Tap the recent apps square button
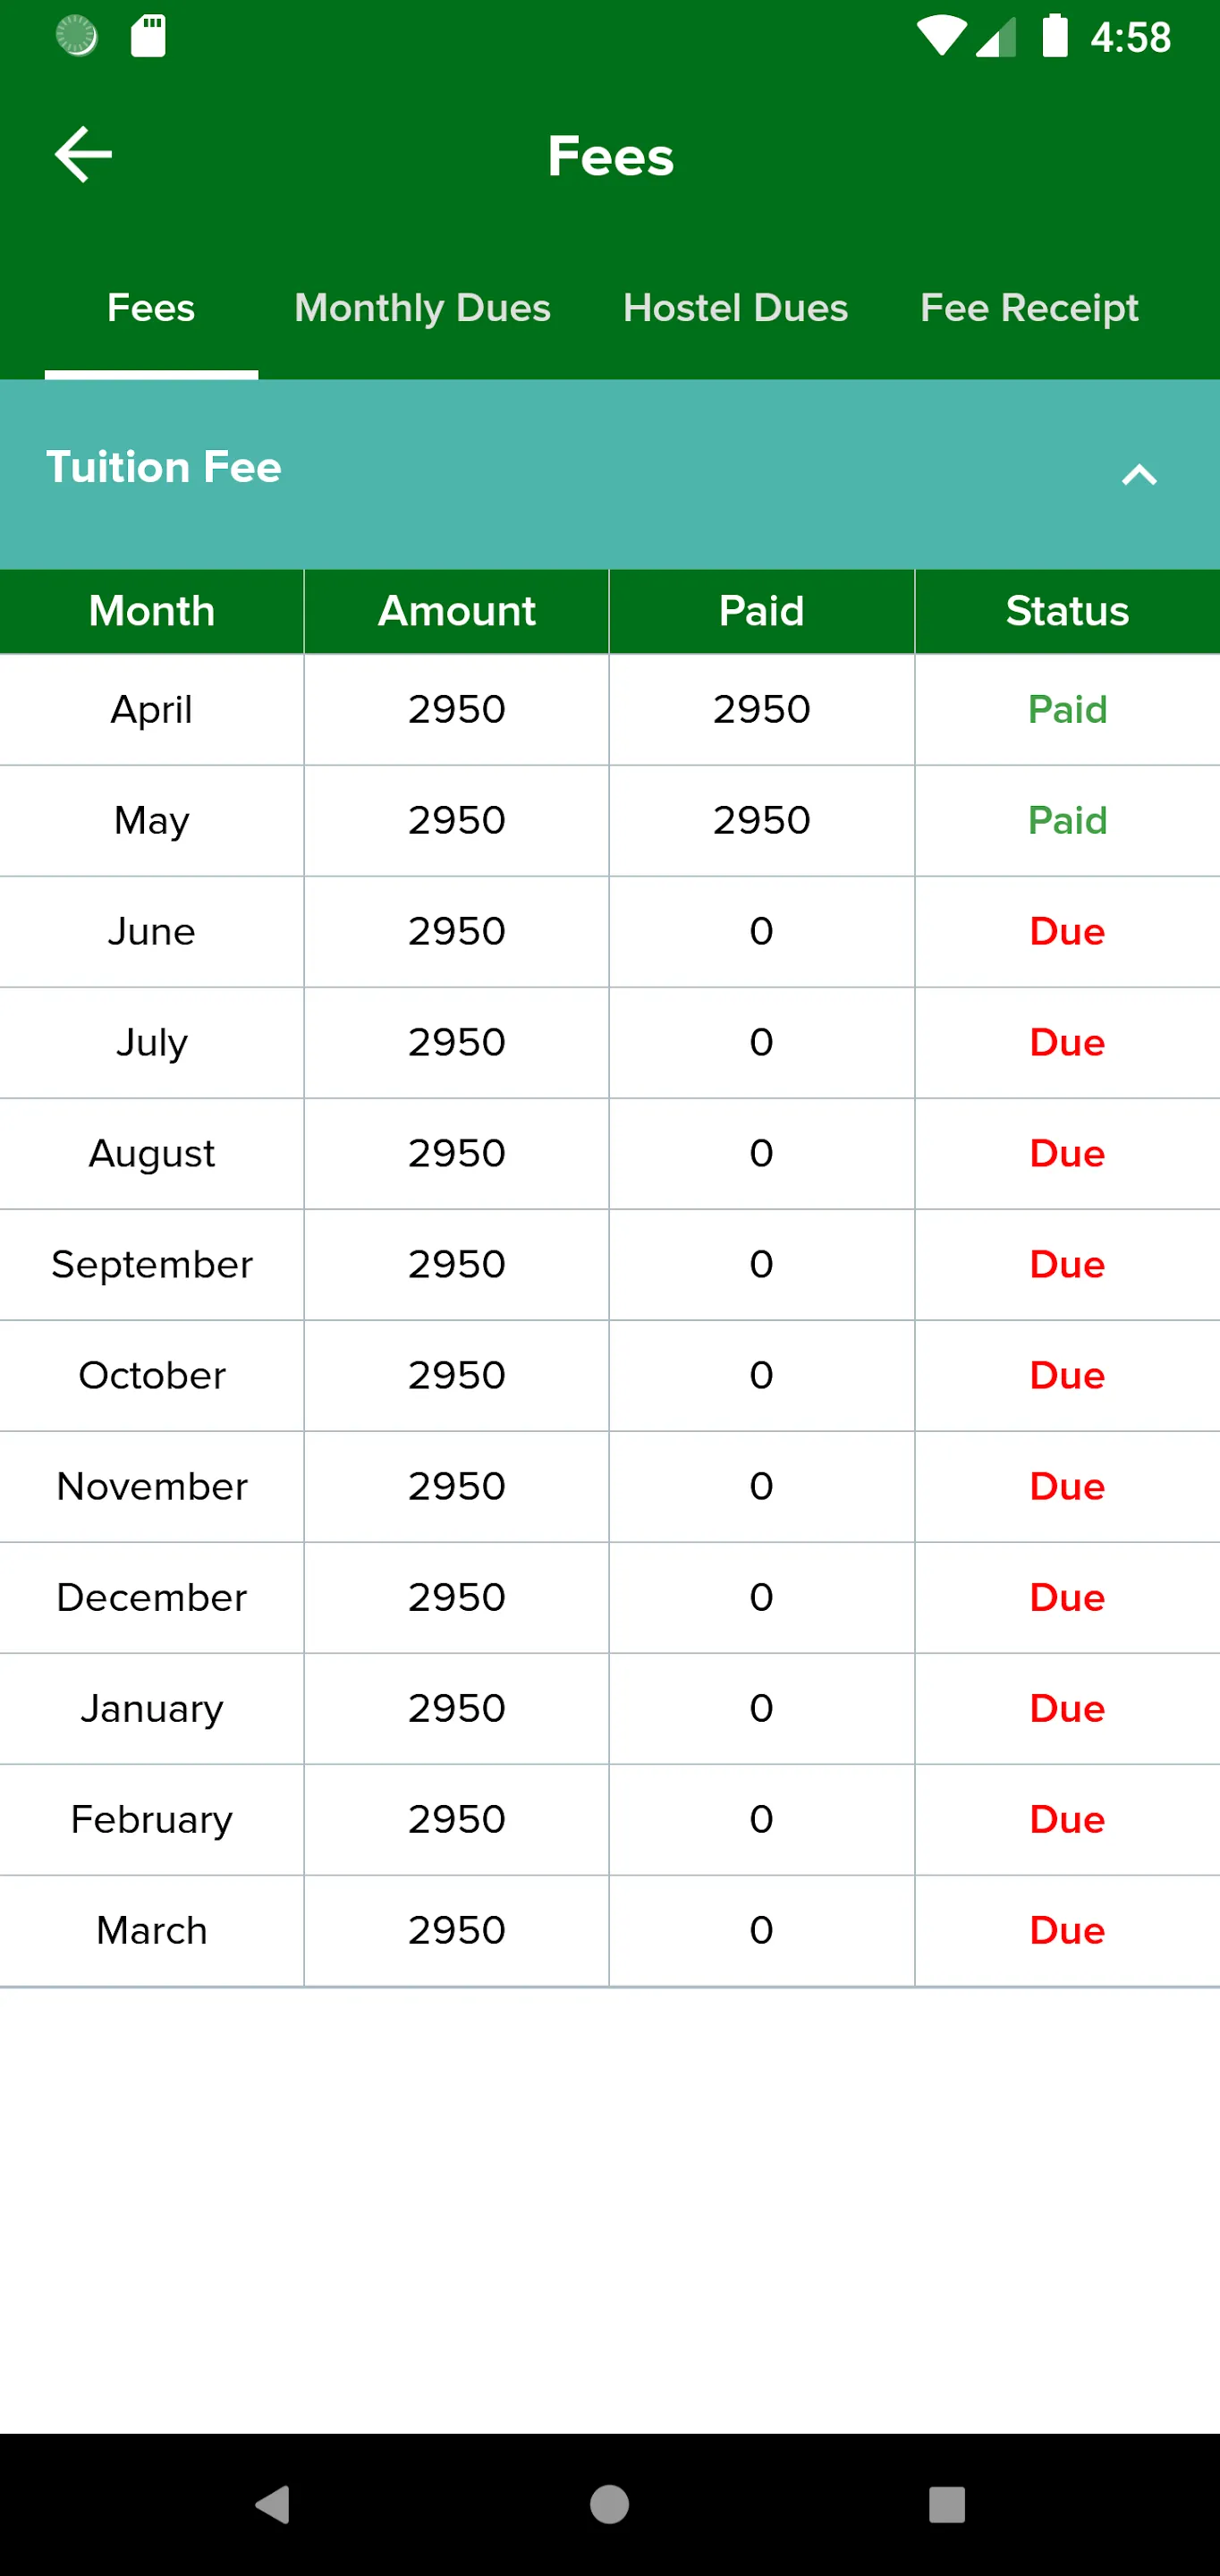Screen dimensions: 1220x2576 tap(946, 2504)
